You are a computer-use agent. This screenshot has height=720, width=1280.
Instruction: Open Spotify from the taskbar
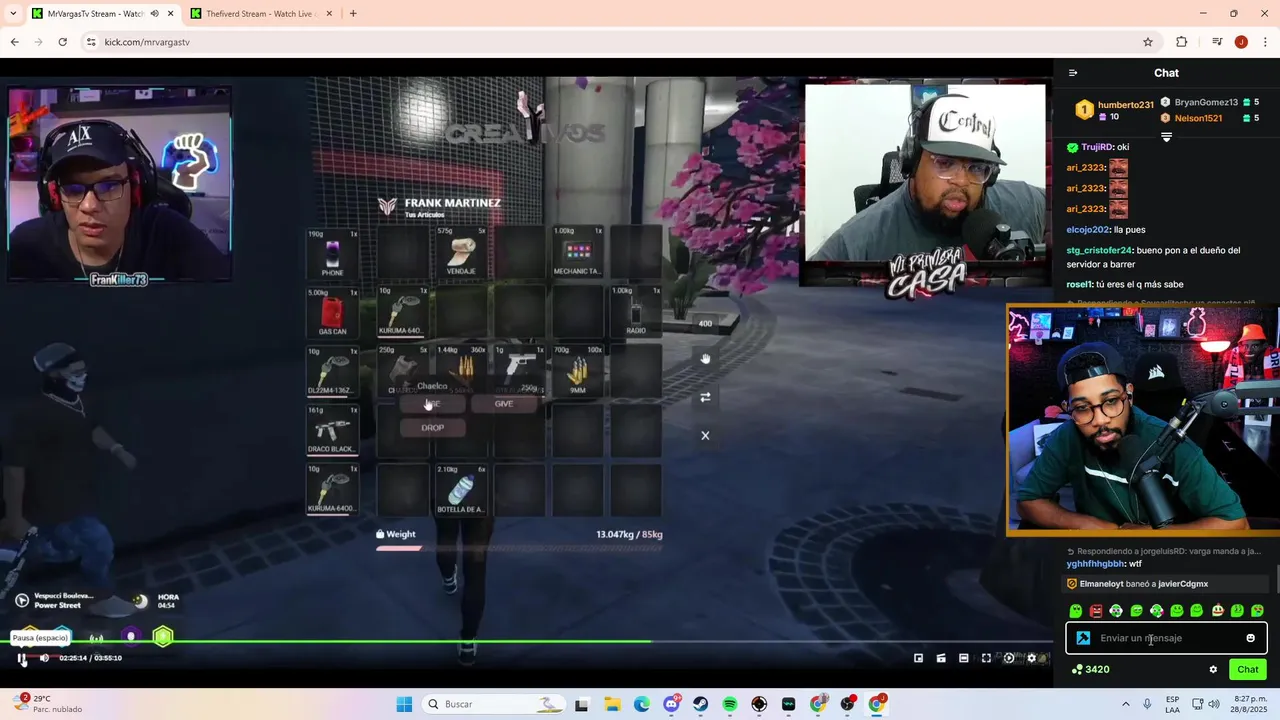click(730, 704)
